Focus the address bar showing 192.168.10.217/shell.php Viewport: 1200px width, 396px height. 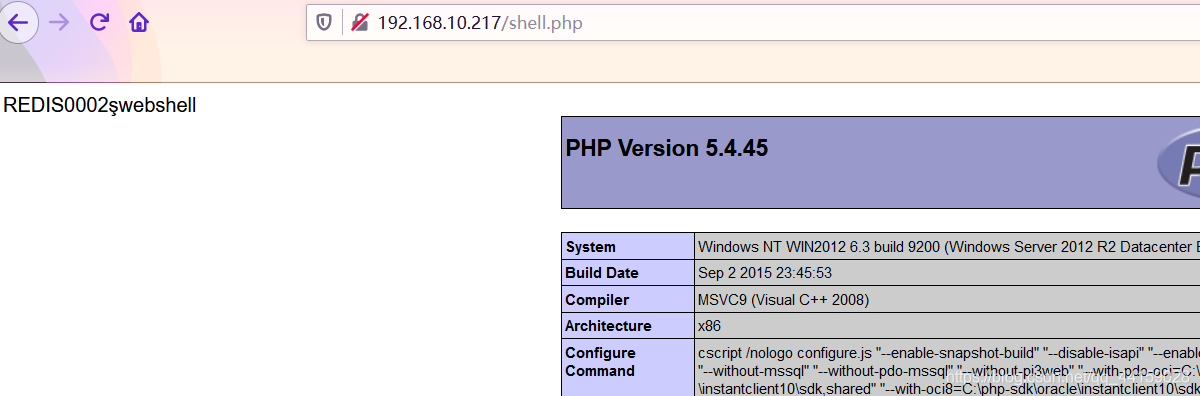[x=752, y=22]
